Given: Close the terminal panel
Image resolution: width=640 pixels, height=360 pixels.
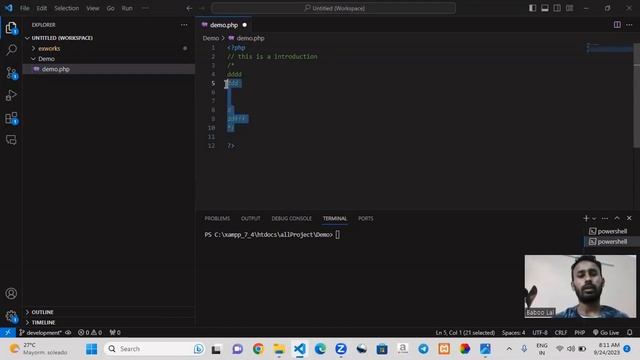Looking at the screenshot, I should point(629,218).
